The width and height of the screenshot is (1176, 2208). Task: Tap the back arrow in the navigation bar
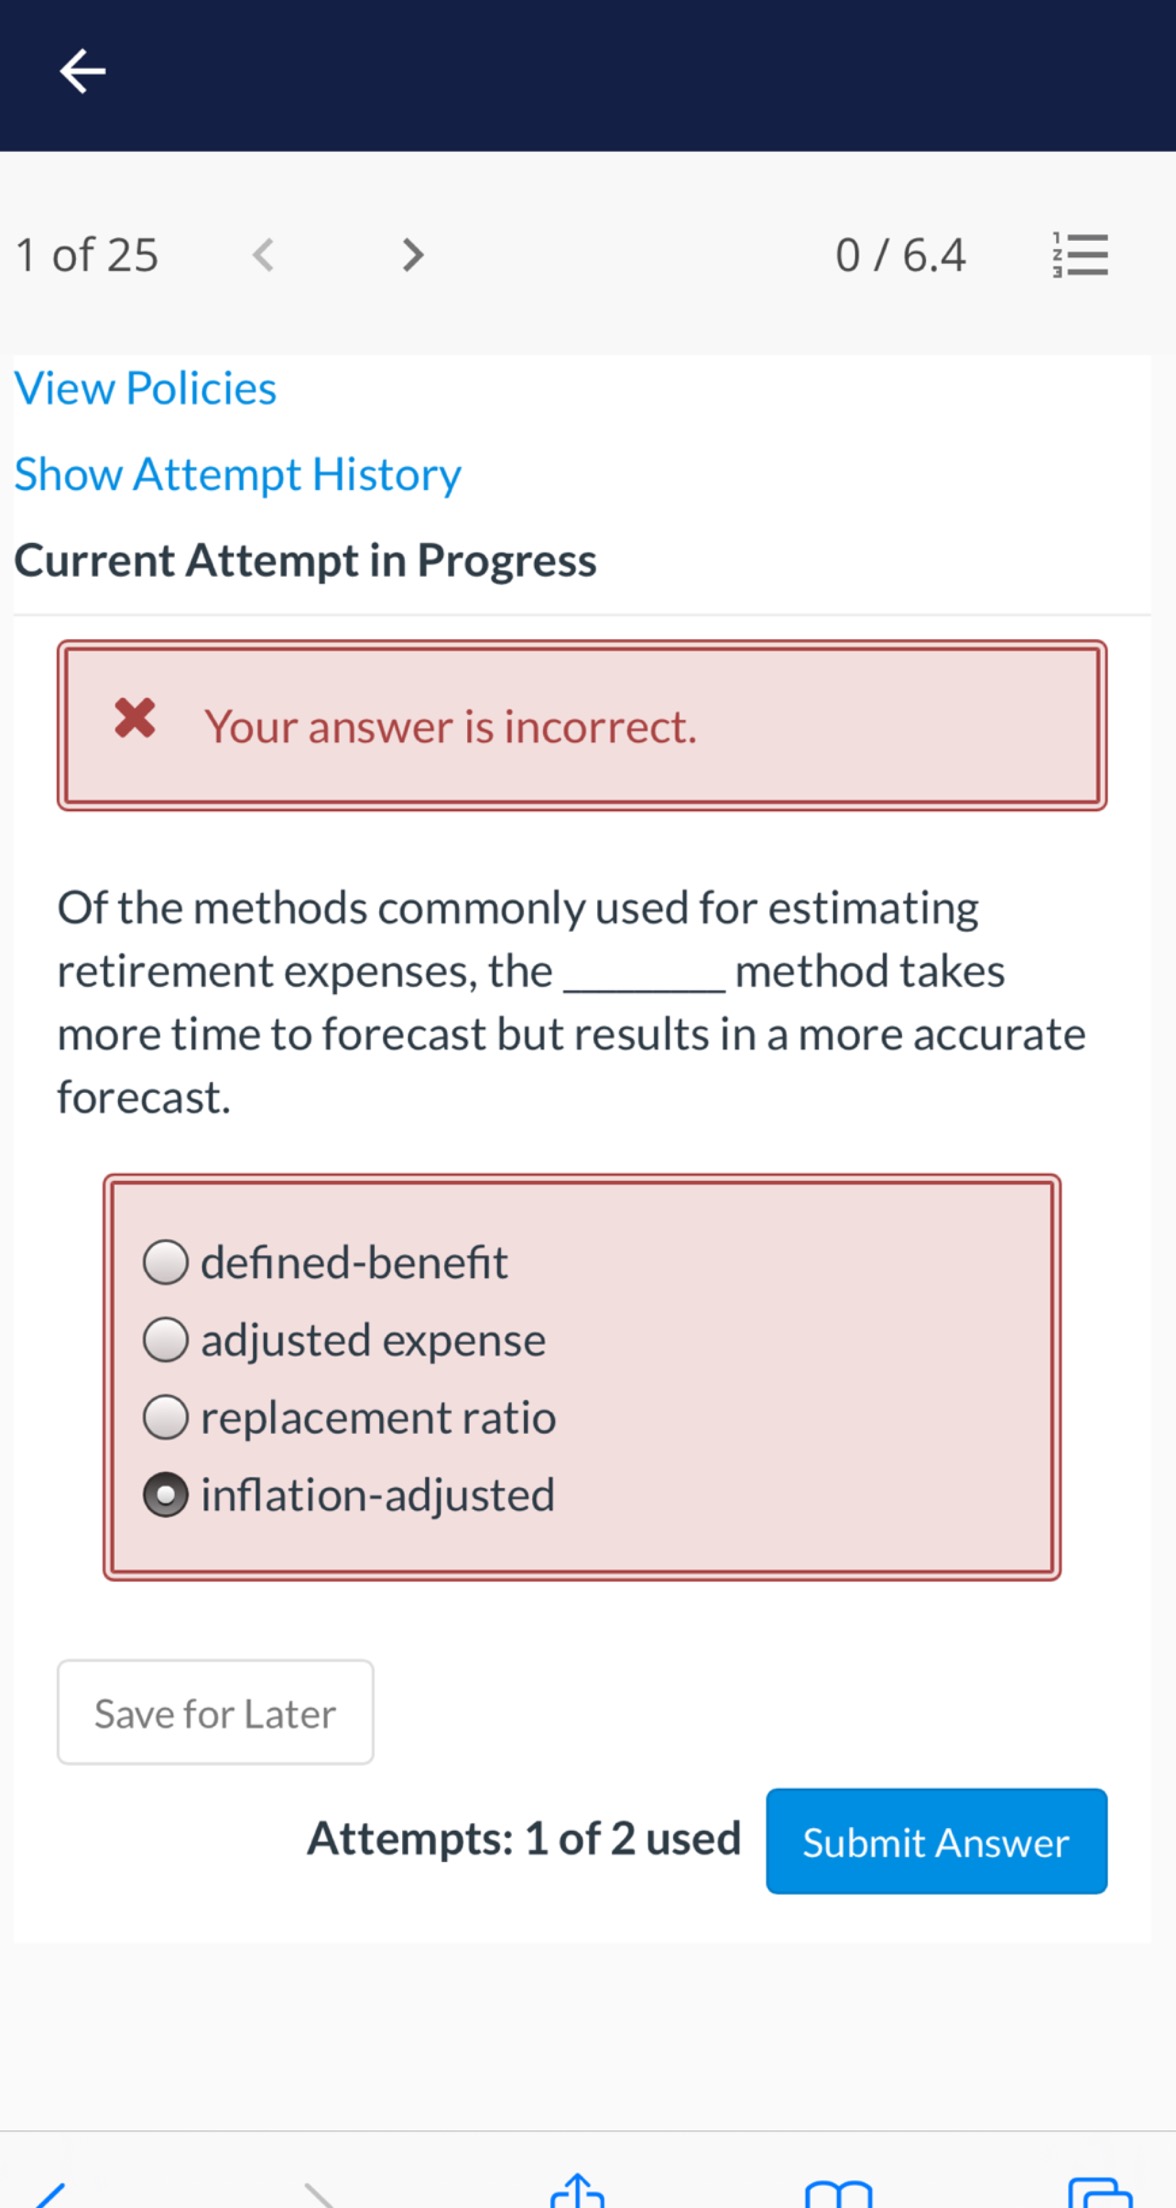point(84,70)
